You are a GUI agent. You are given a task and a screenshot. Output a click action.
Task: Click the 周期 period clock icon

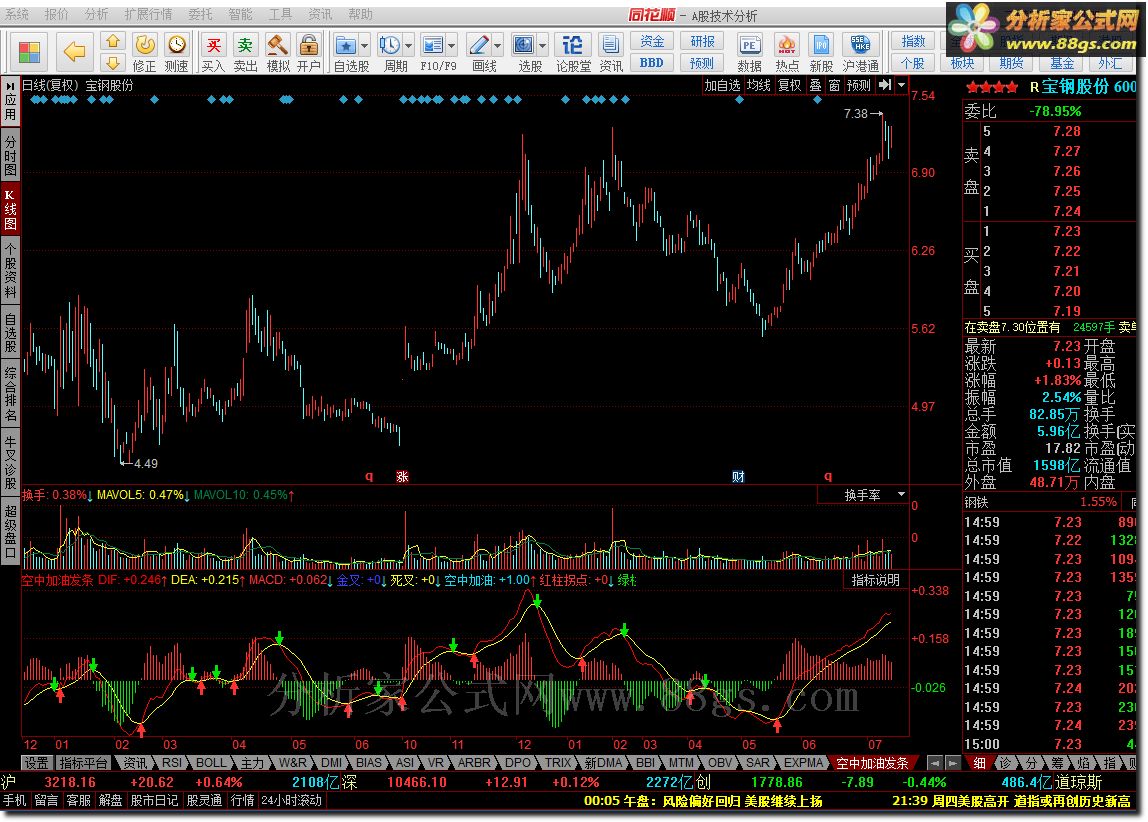coord(390,45)
